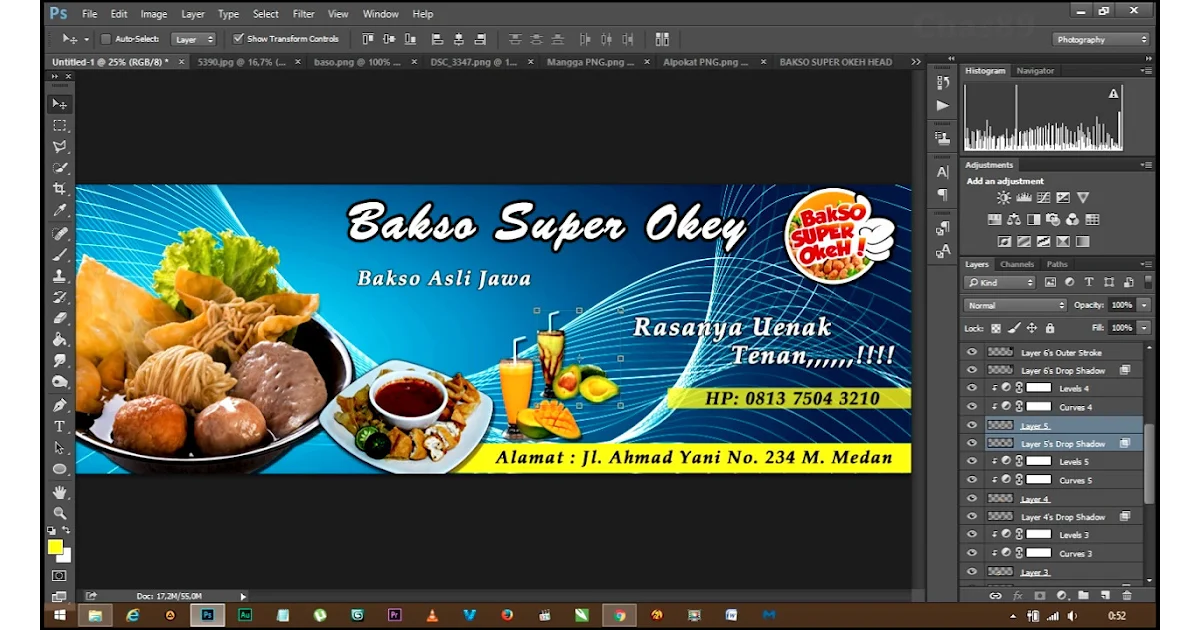Viewport: 1200px width, 630px height.
Task: Open the Photography workspace dropdown
Action: coord(1101,39)
